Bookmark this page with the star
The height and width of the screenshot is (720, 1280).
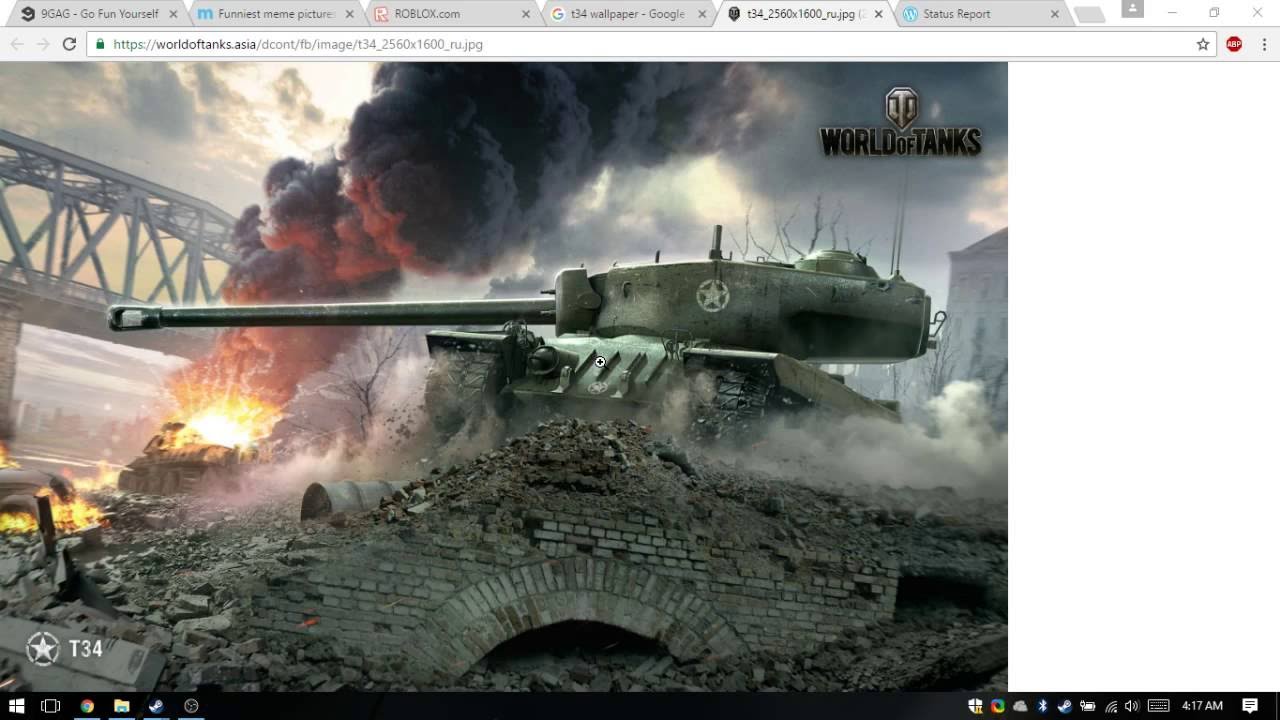point(1203,44)
